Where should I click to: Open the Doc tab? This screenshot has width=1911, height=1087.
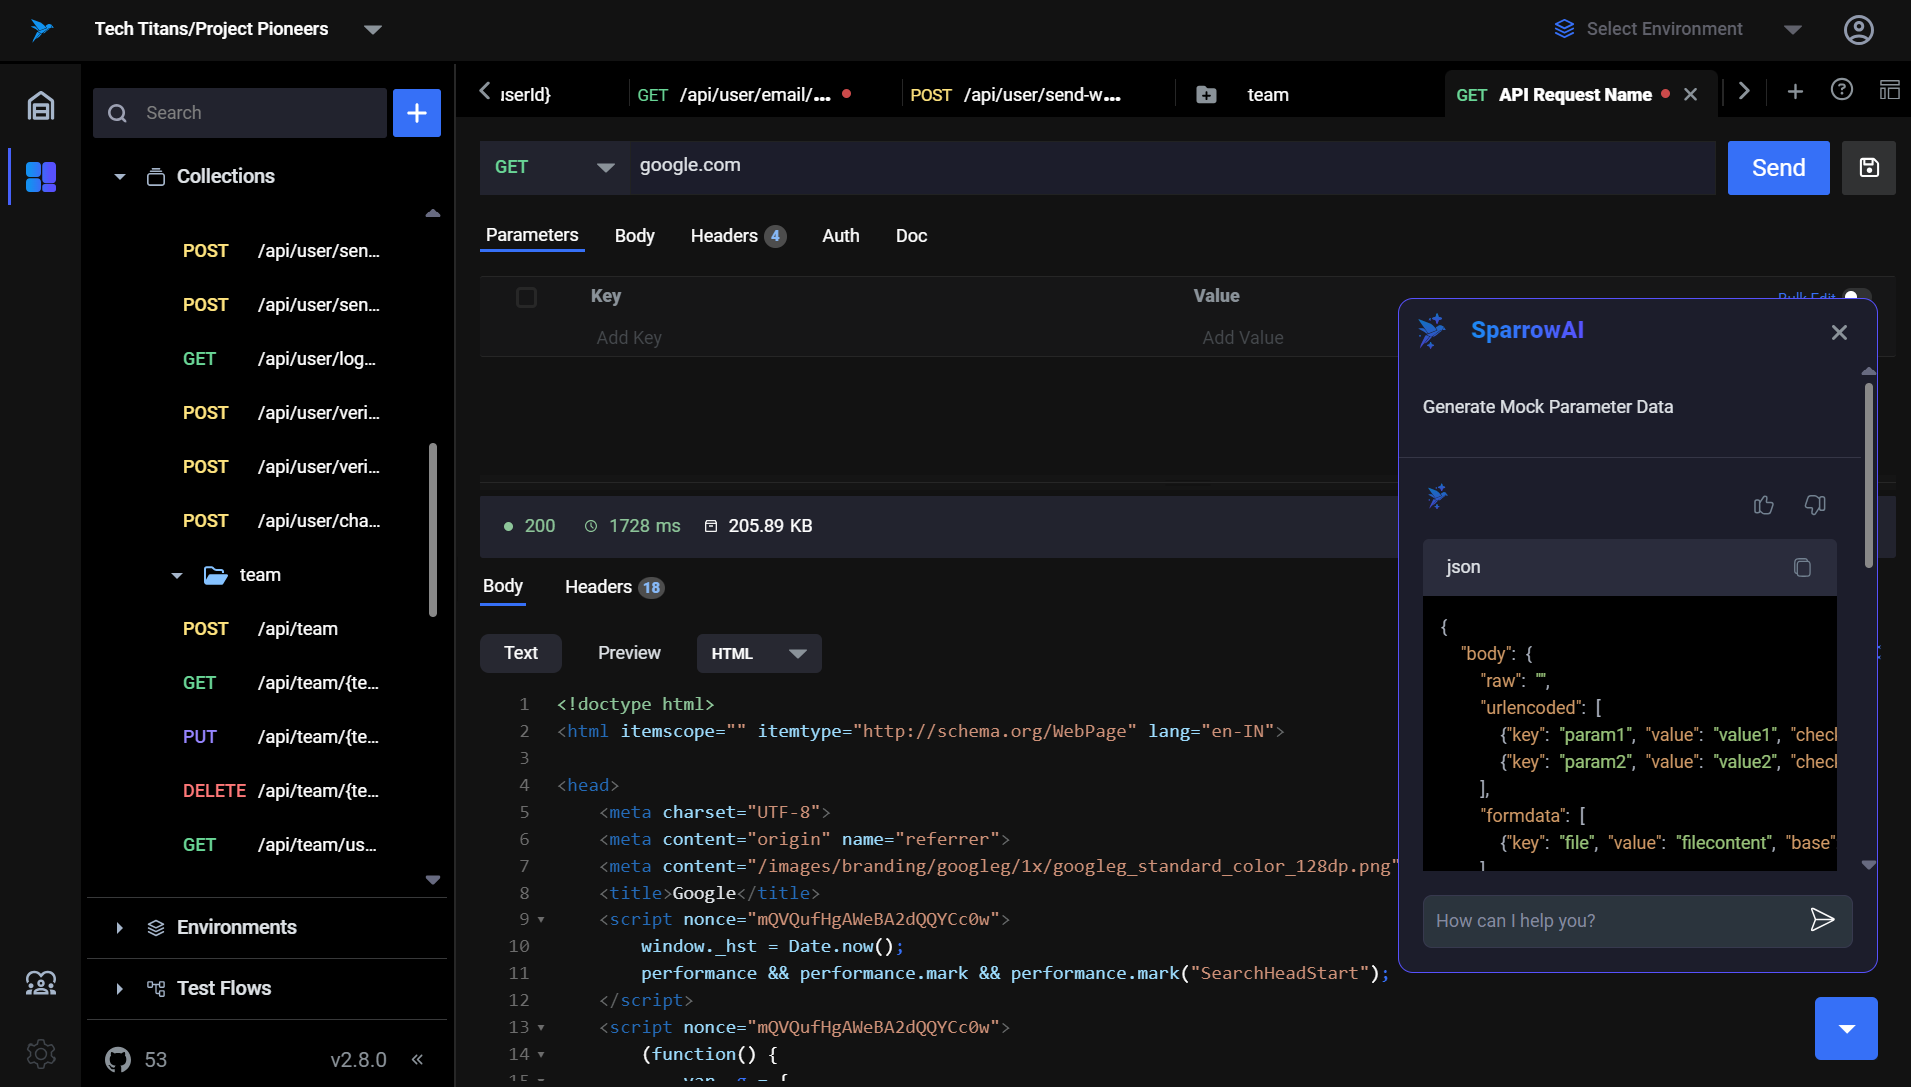point(911,236)
